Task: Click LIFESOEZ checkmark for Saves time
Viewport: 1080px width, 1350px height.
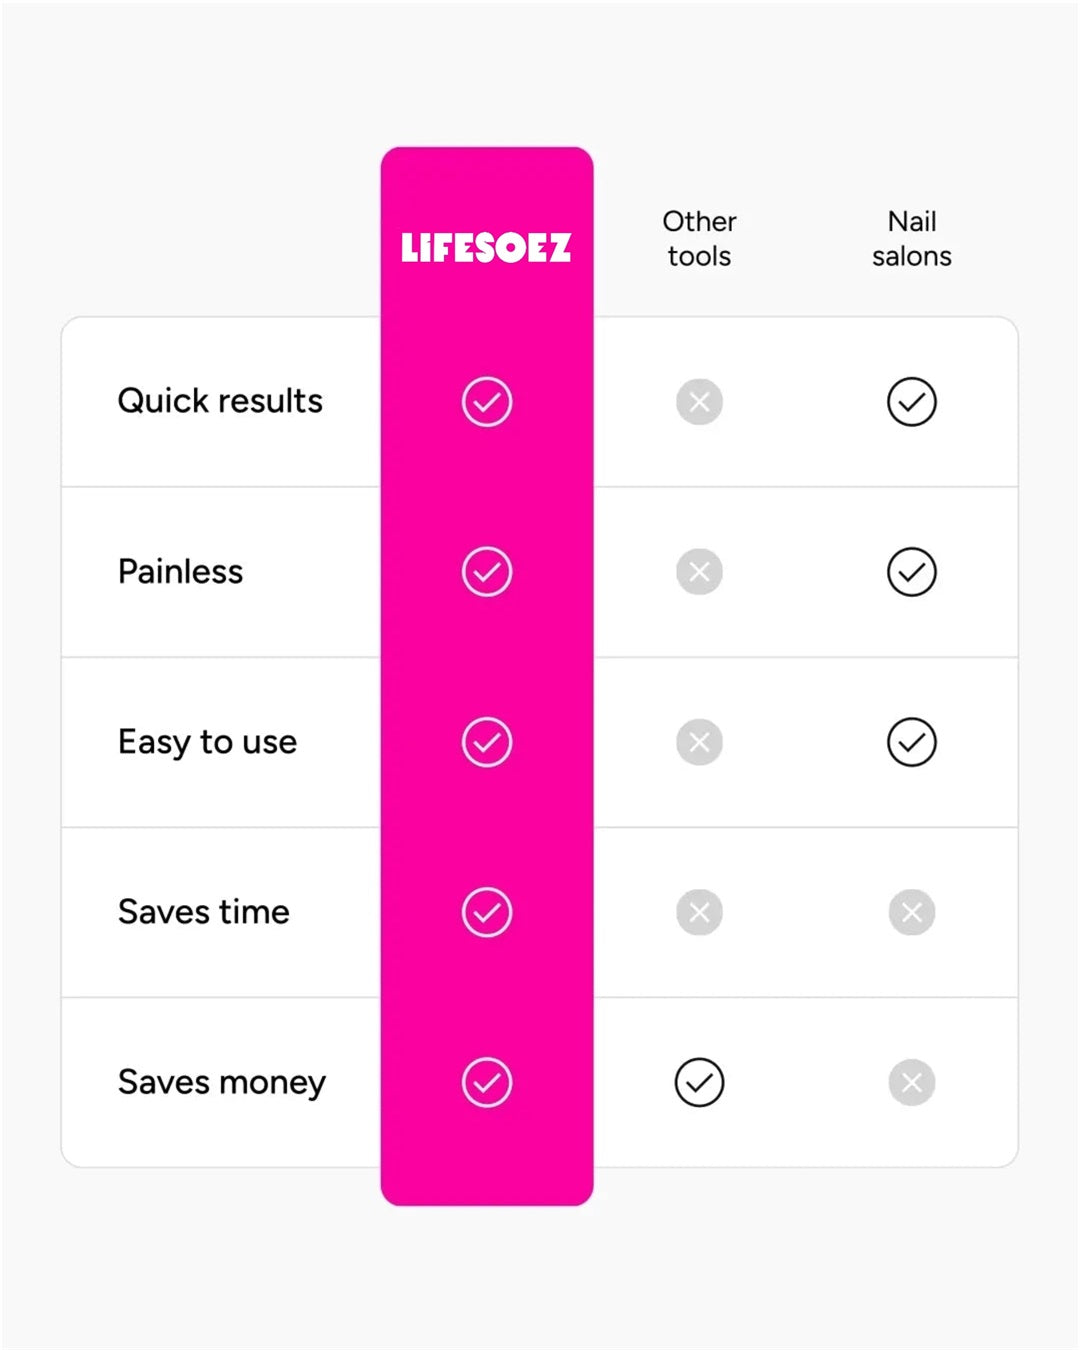Action: point(487,912)
